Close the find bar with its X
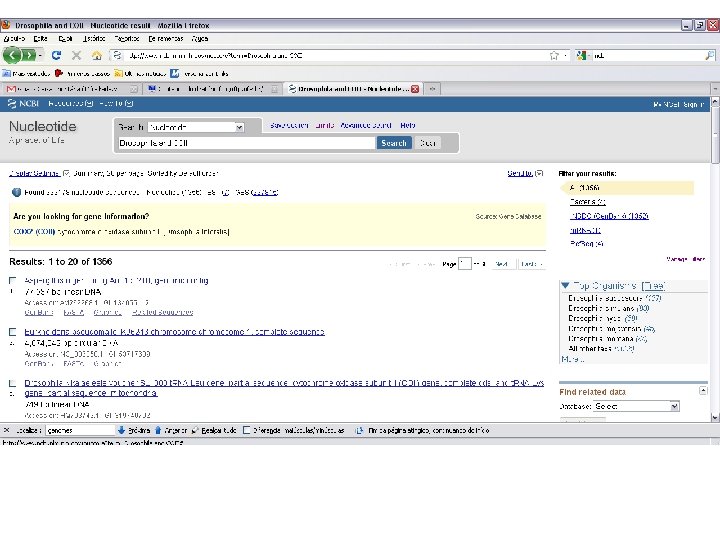Screen dimensions: 720x540 pyautogui.click(x=6, y=430)
